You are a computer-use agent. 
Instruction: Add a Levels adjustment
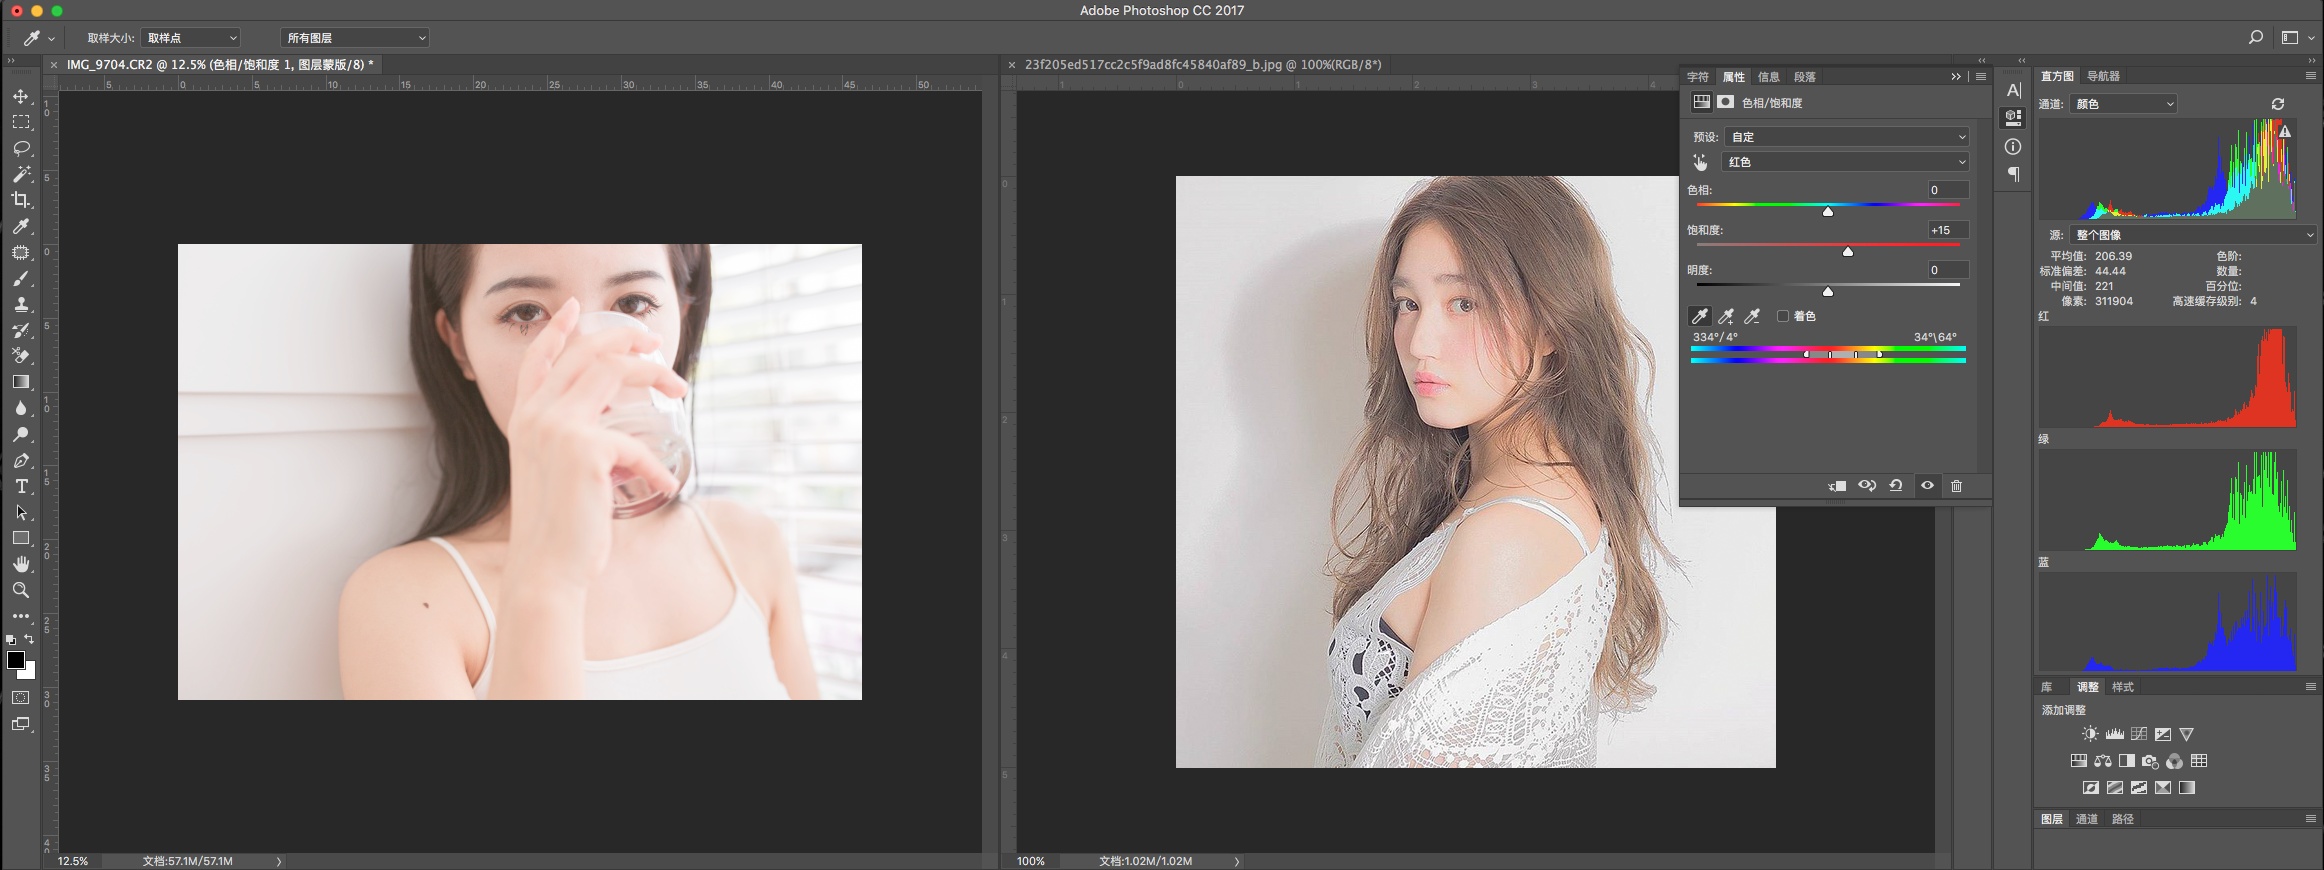tap(2114, 734)
